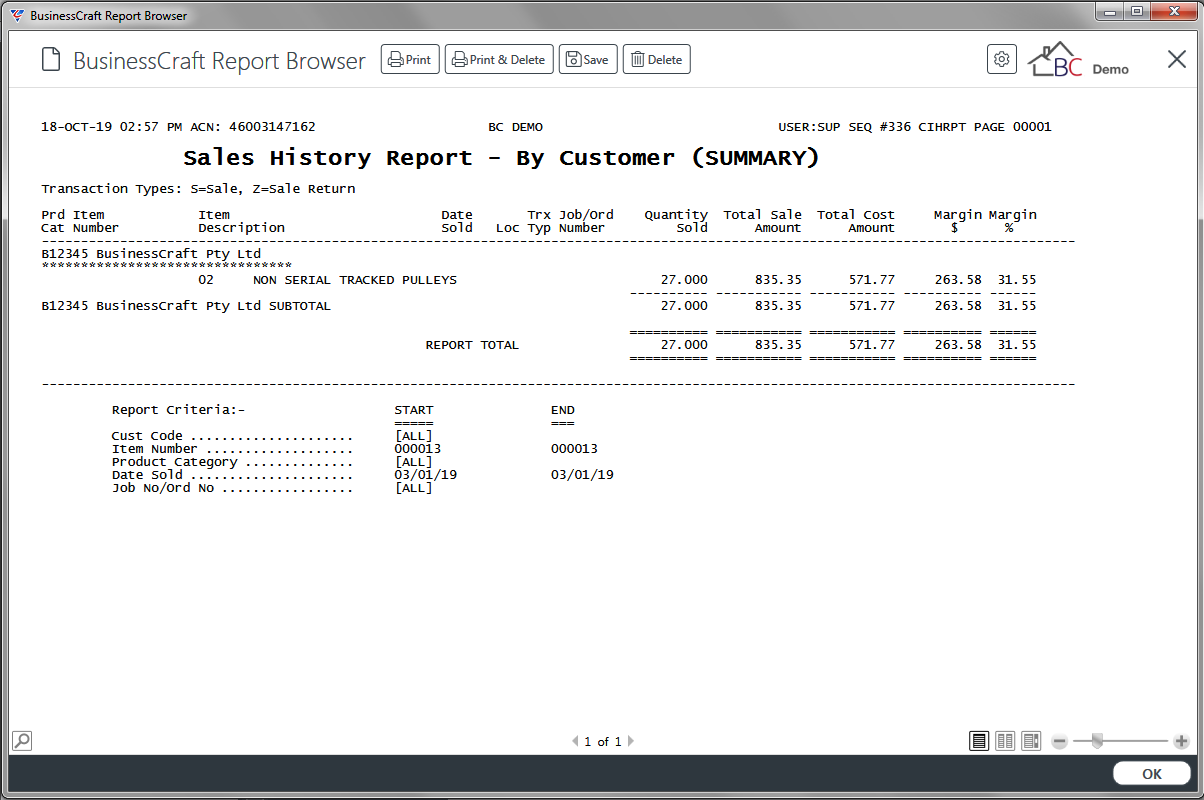This screenshot has width=1204, height=800.
Task: Click the 'NON SERIAL TRACKED PULLEYS' description
Action: click(355, 280)
